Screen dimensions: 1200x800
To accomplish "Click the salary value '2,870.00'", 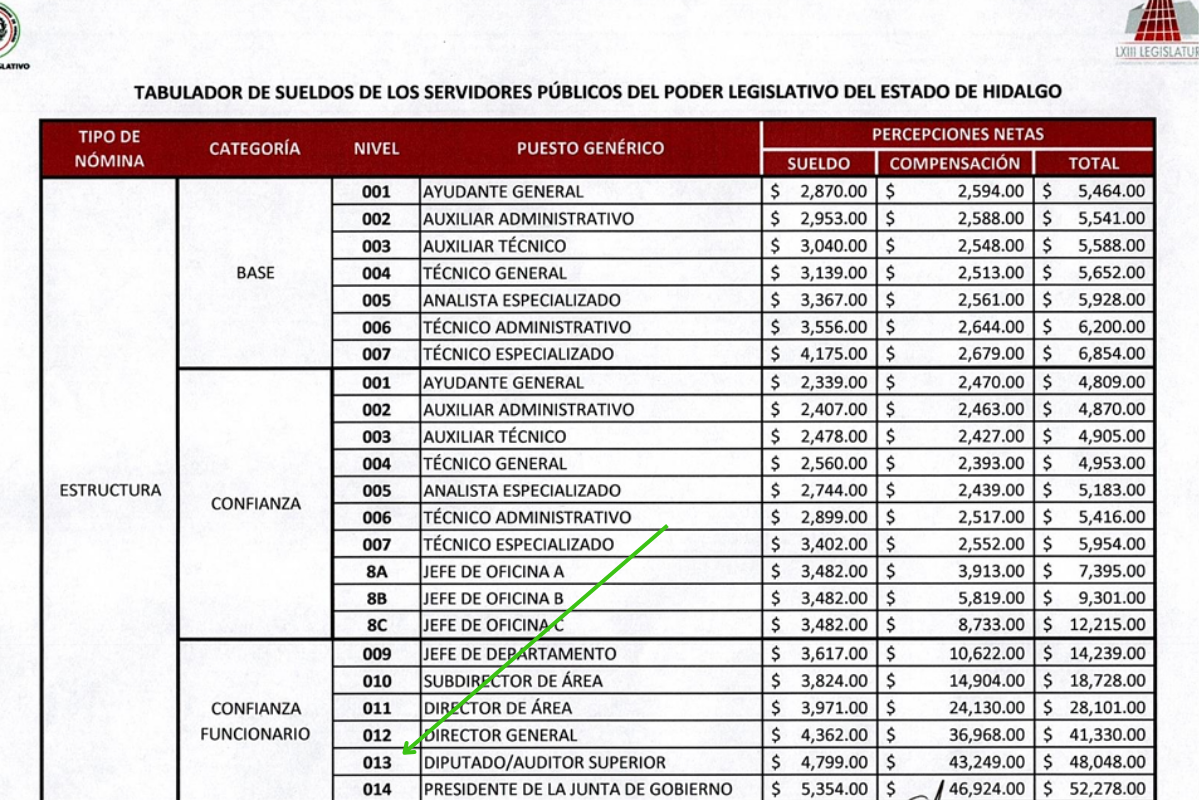I will click(833, 191).
